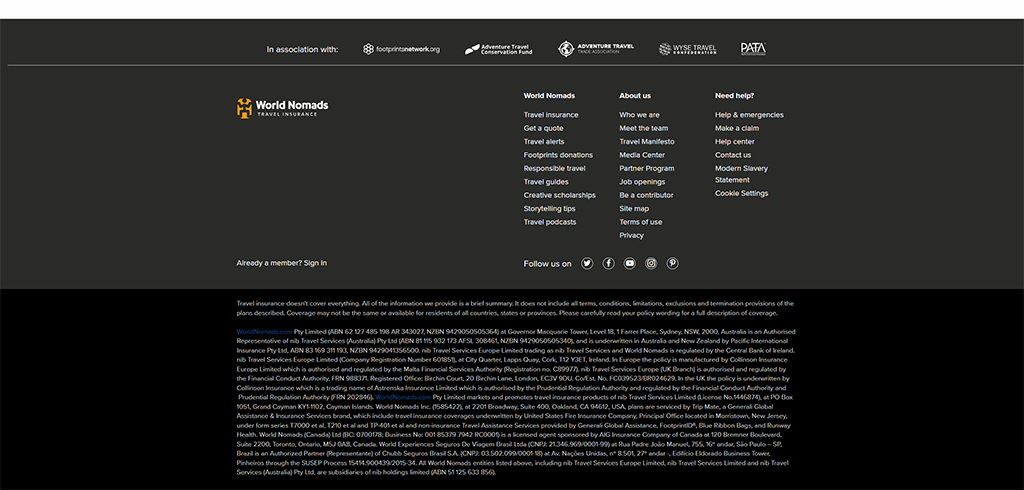This screenshot has width=1024, height=490.
Task: Open the PATA partner logo
Action: point(753,49)
